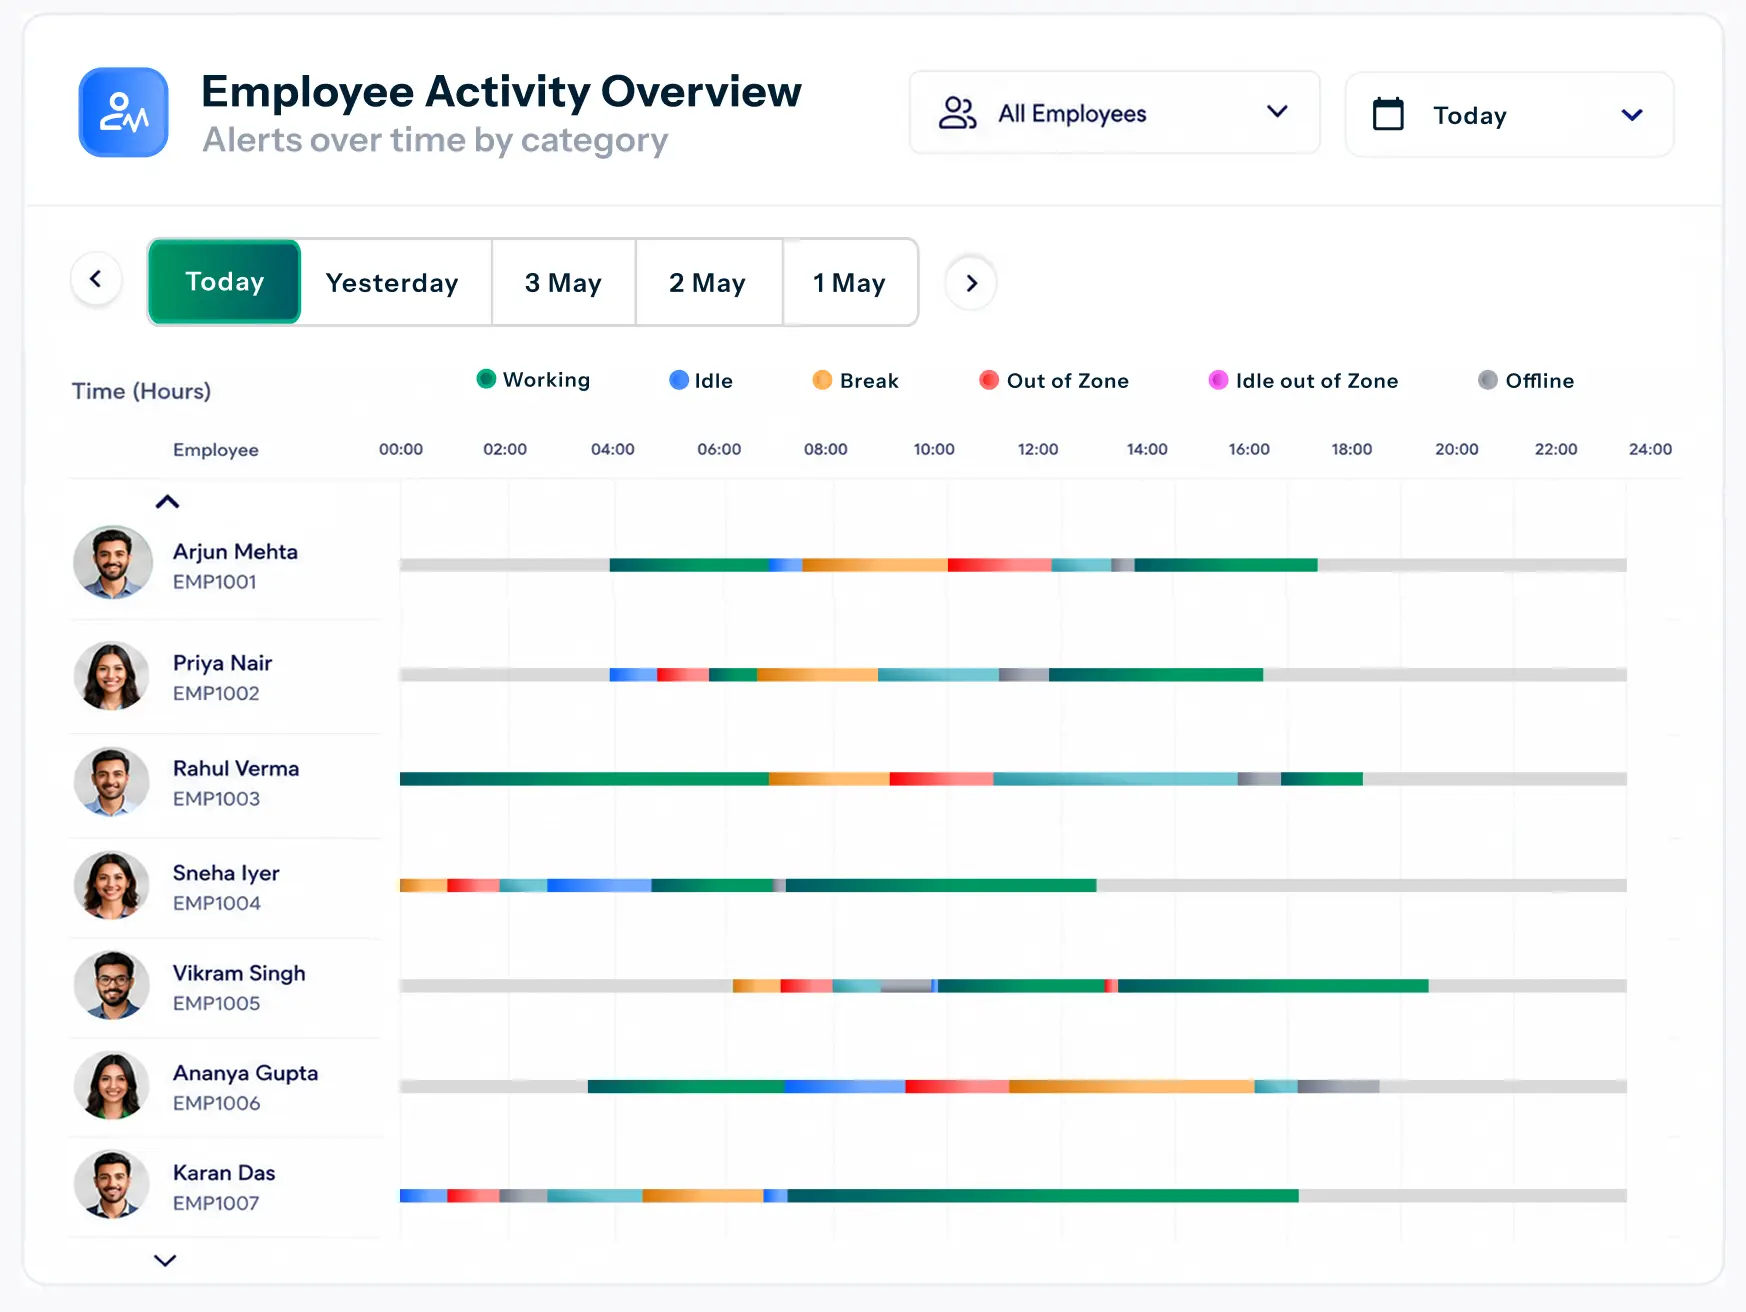Viewport: 1746px width, 1312px height.
Task: Click the people icon in All Employees selector
Action: [957, 113]
